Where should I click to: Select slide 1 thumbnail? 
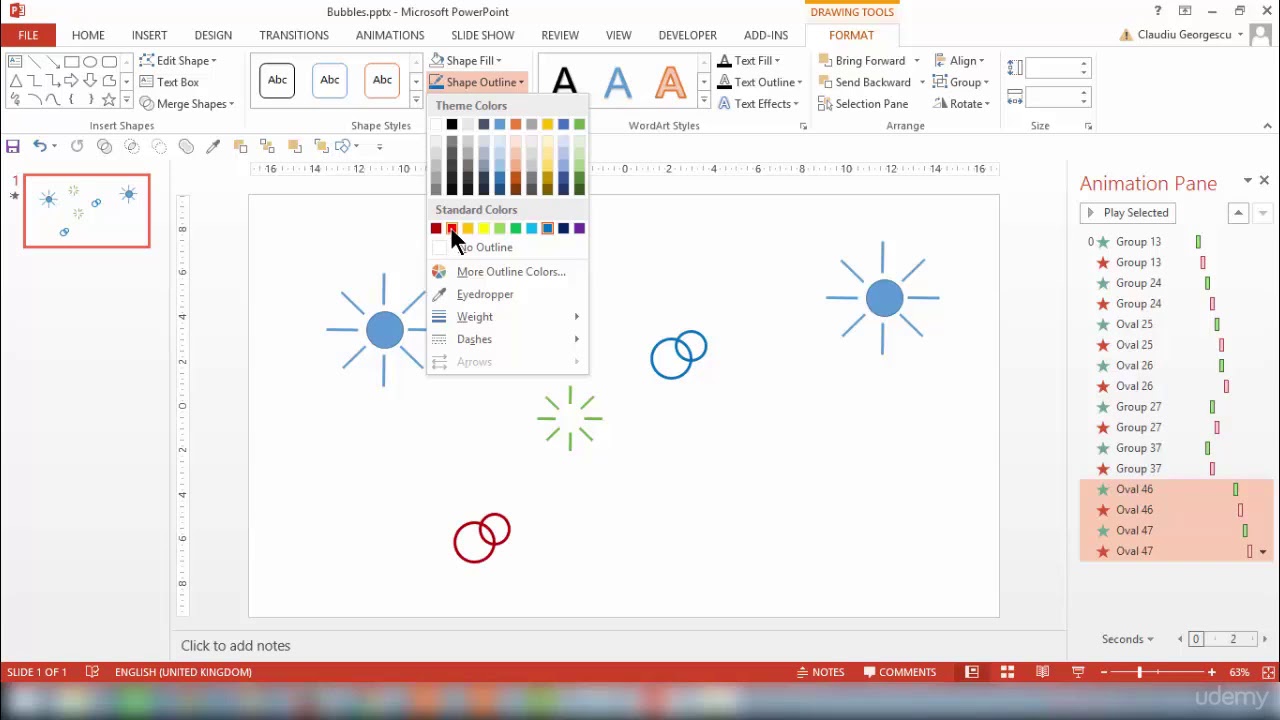[87, 211]
